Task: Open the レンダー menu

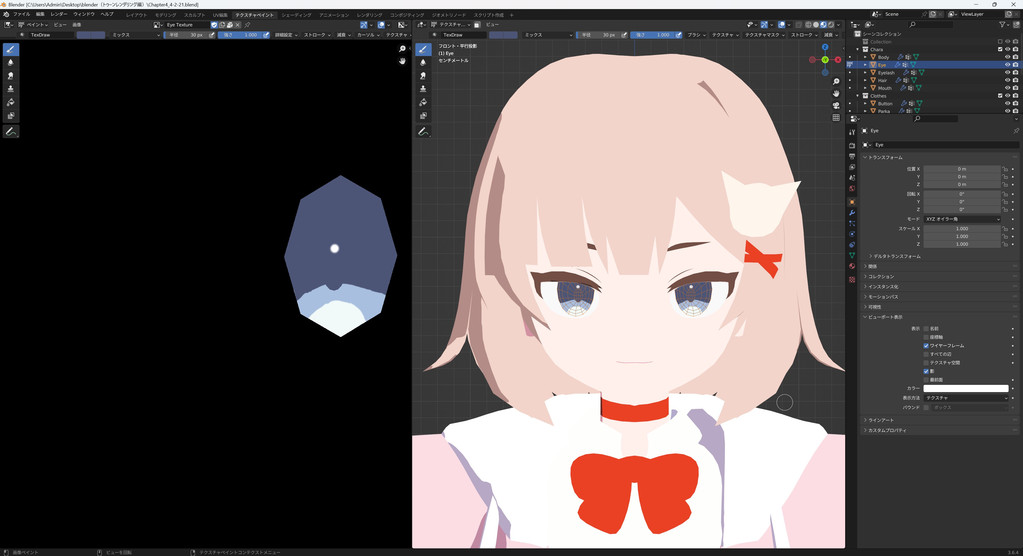Action: (58, 14)
